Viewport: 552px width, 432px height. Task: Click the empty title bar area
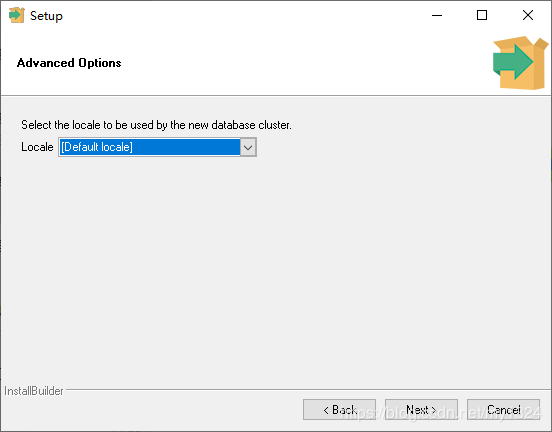246,15
